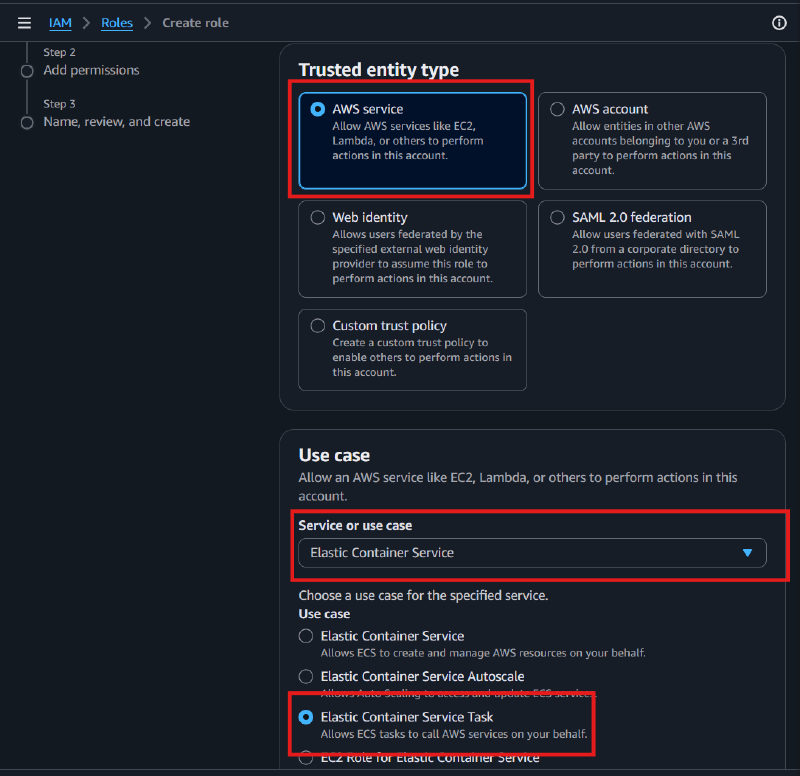Click chevron separator after IAM breadcrumb
800x776 pixels.
click(x=86, y=23)
